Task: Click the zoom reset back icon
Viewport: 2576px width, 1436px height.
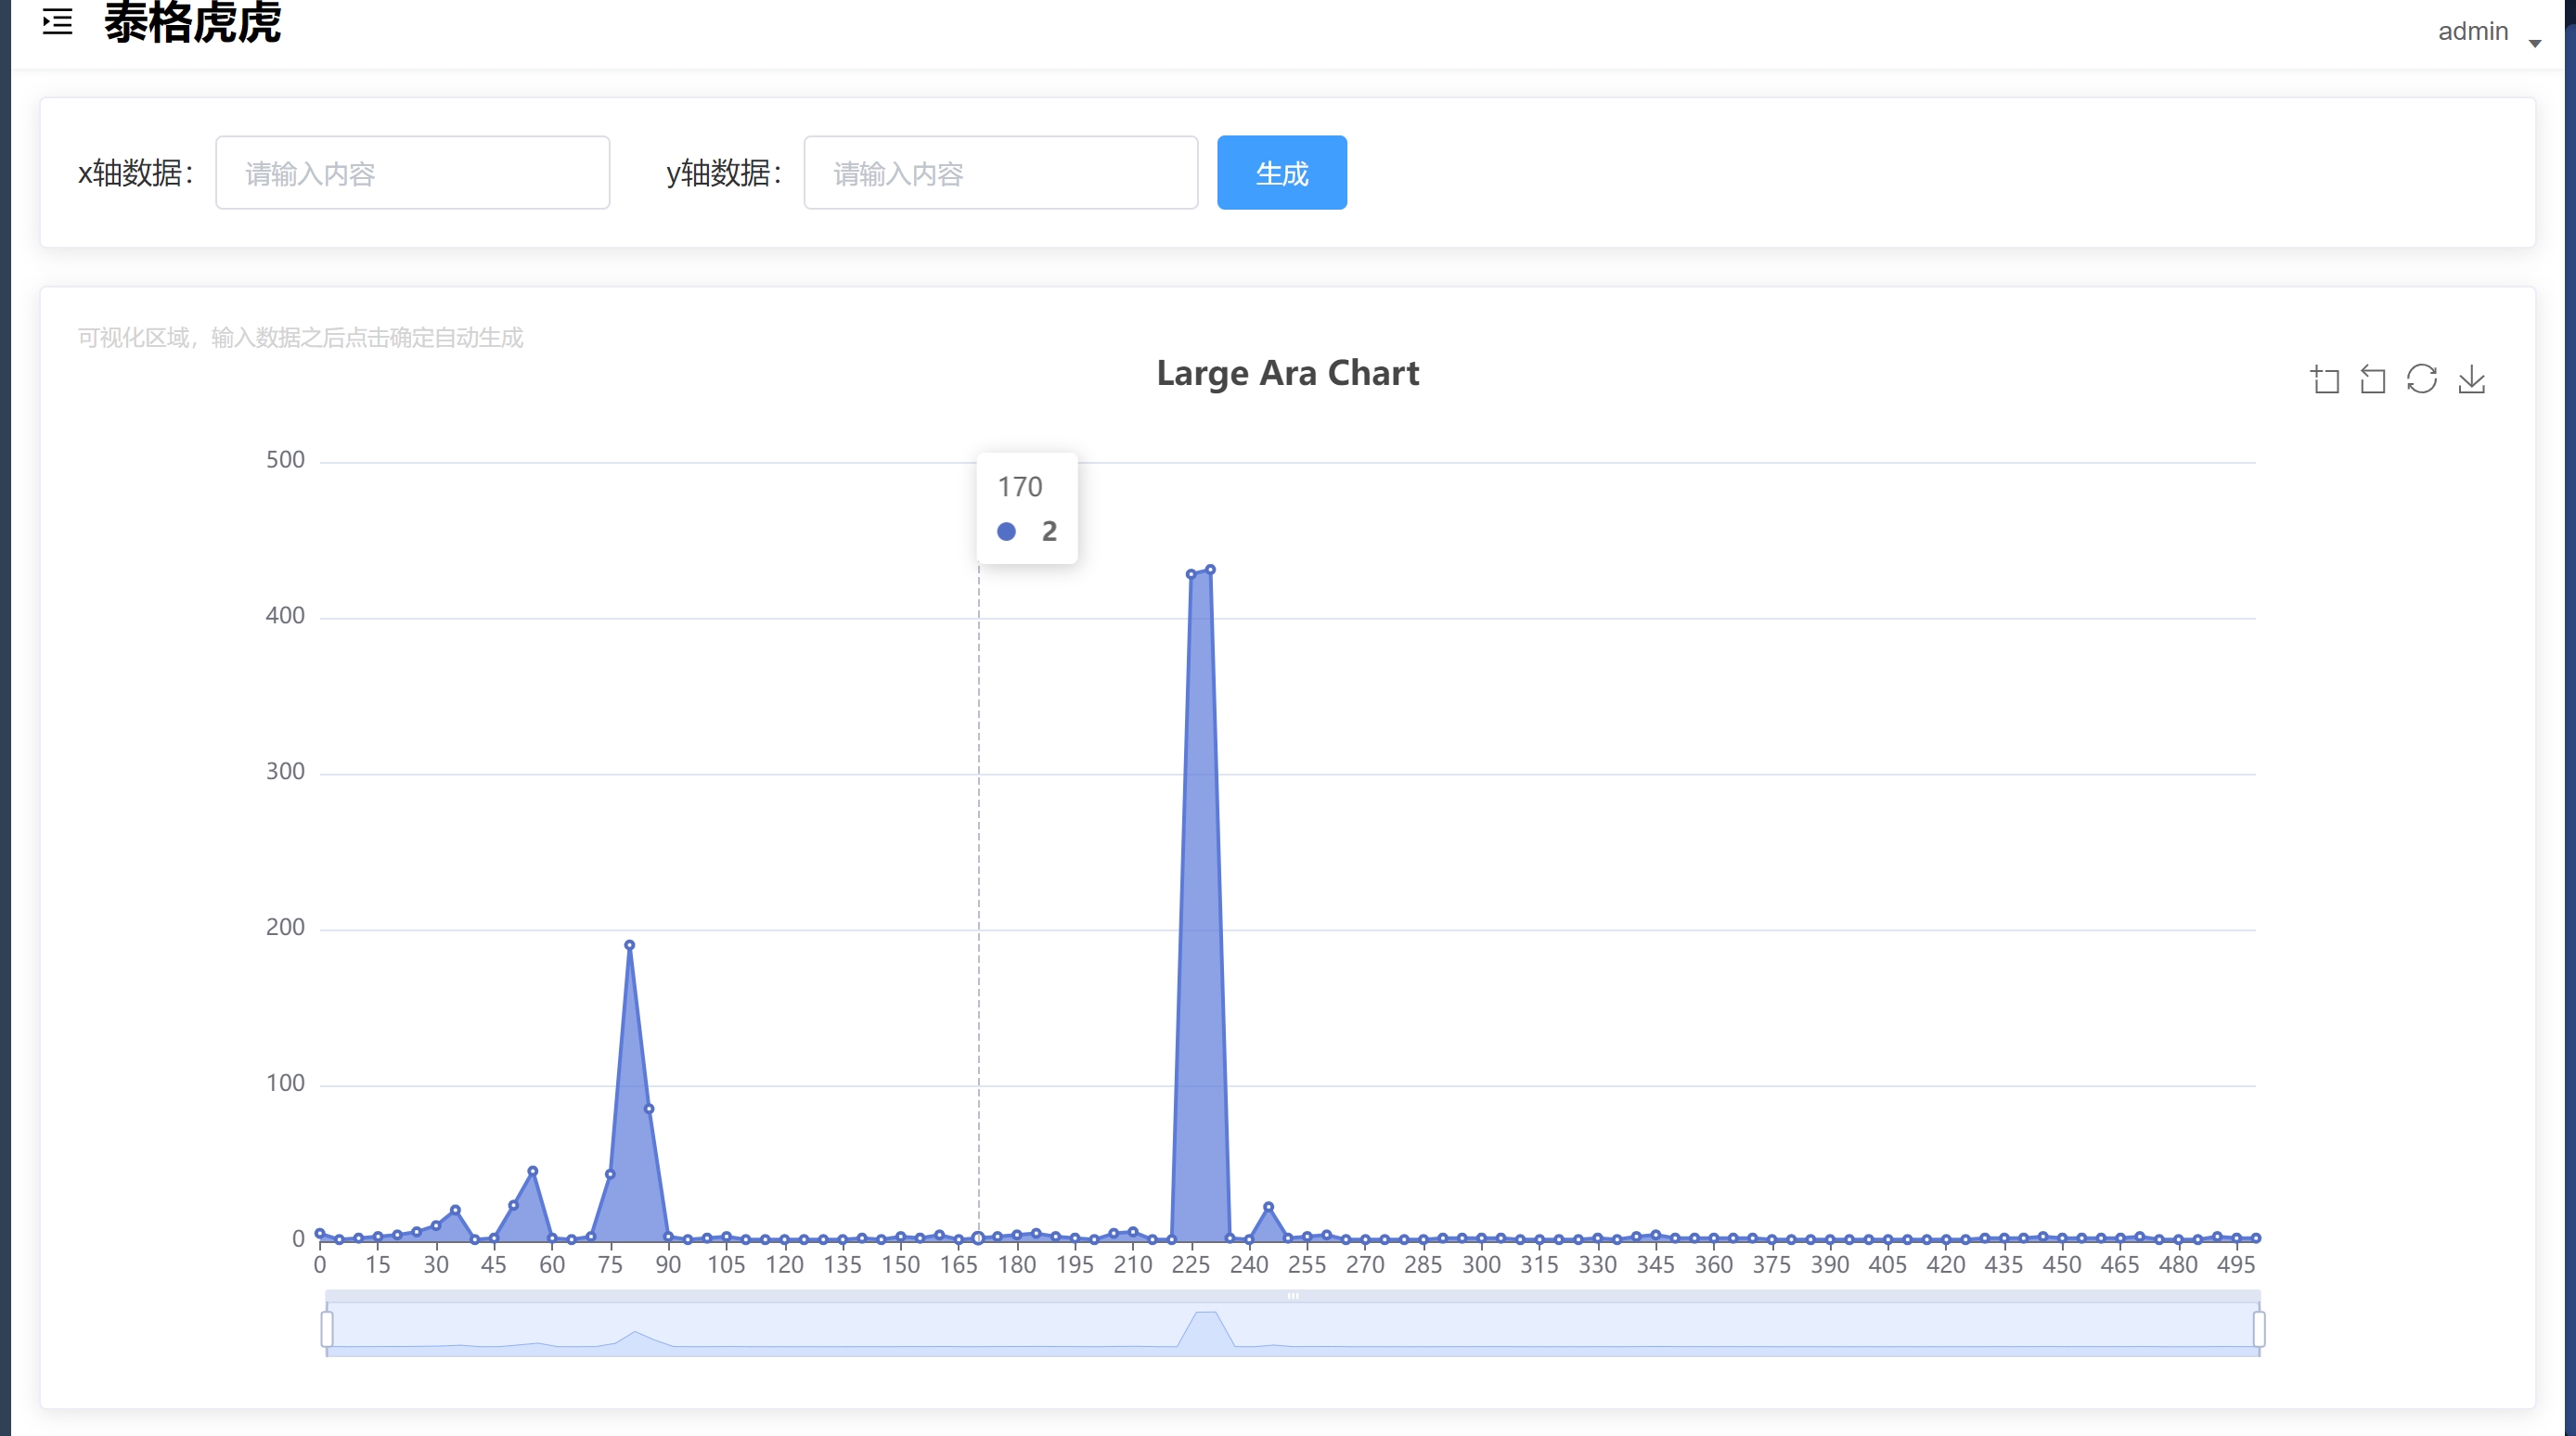Action: click(2373, 379)
